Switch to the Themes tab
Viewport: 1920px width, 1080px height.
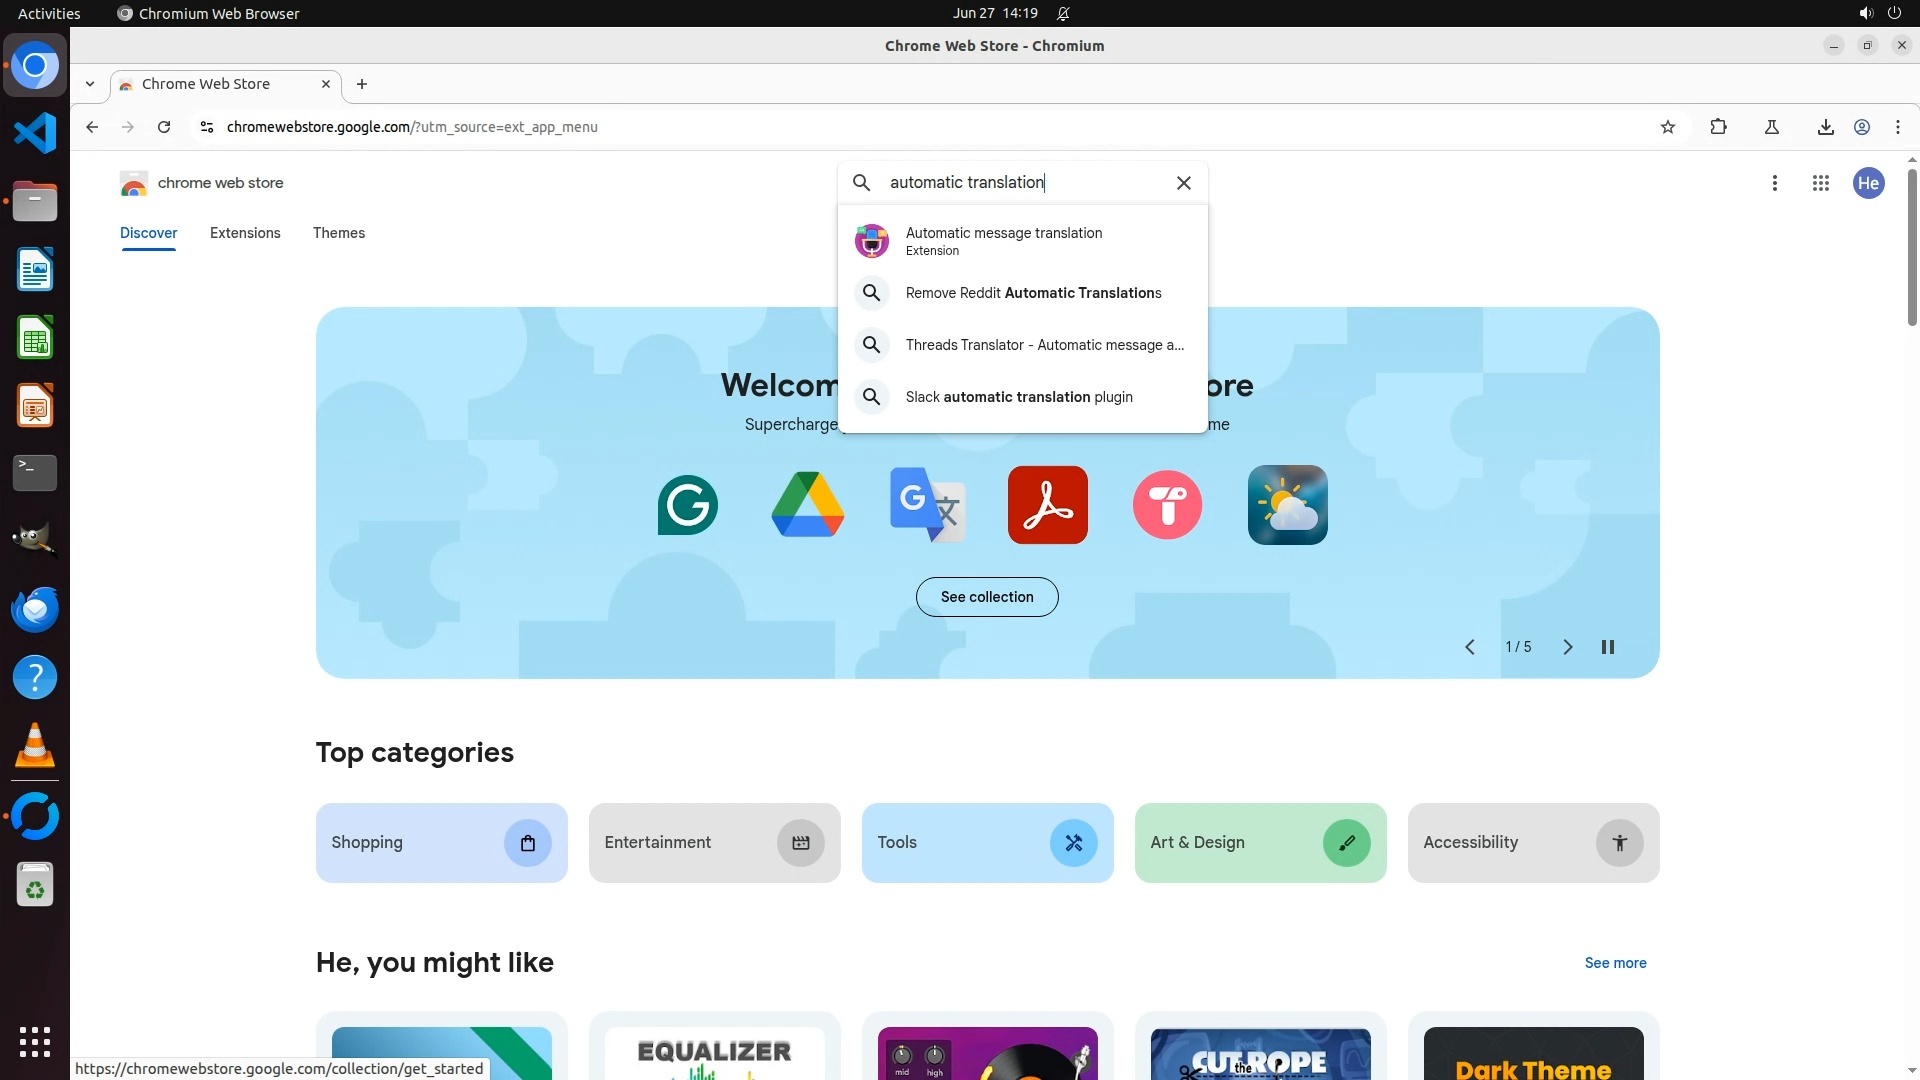pyautogui.click(x=338, y=233)
